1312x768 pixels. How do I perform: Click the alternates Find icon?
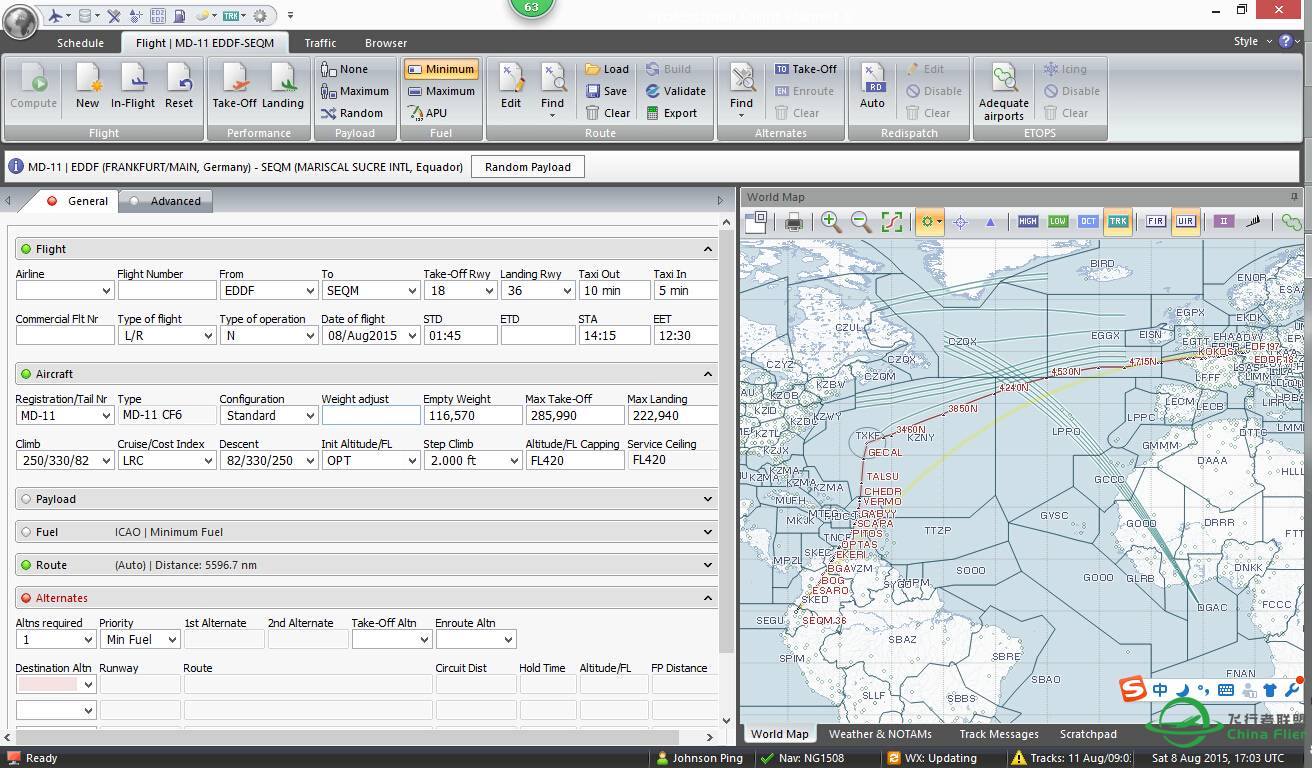pos(741,90)
